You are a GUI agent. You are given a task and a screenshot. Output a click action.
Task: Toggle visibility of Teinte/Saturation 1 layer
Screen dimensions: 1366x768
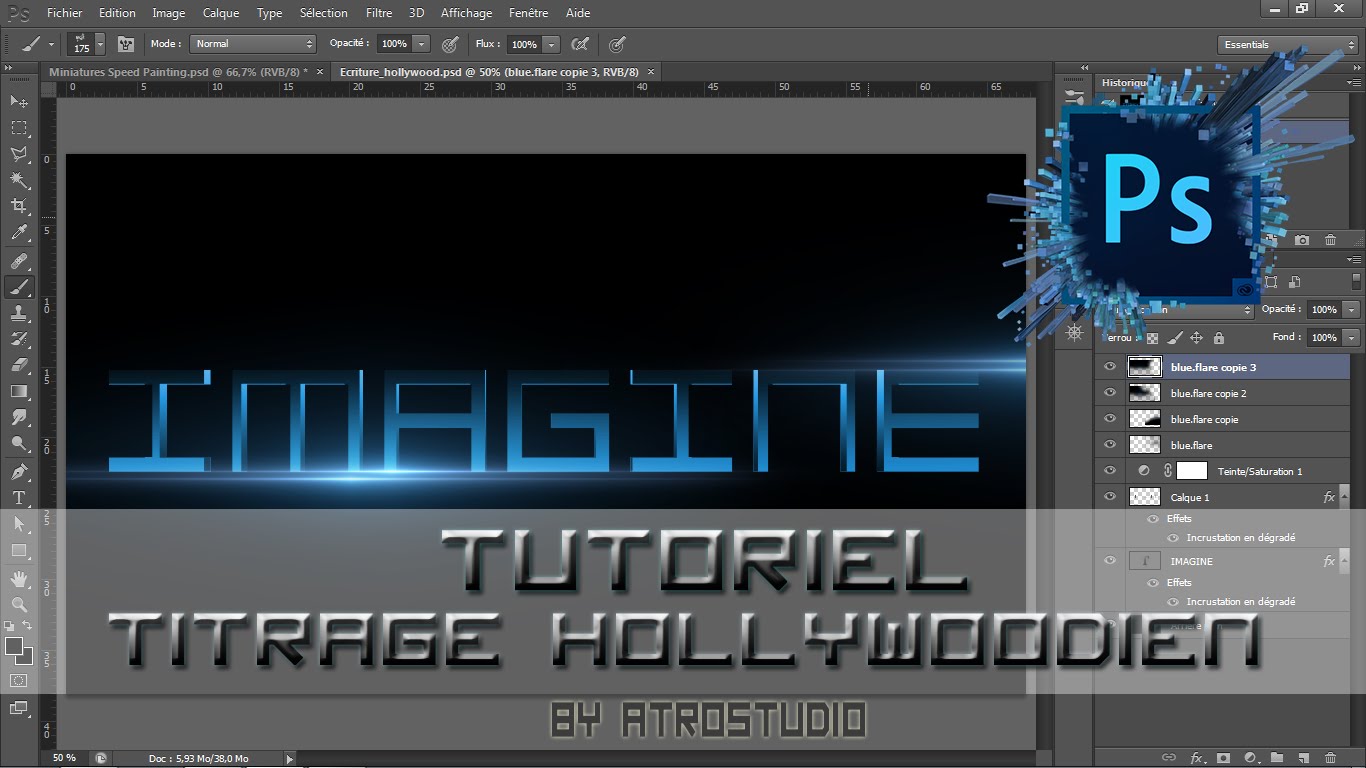pos(1109,471)
